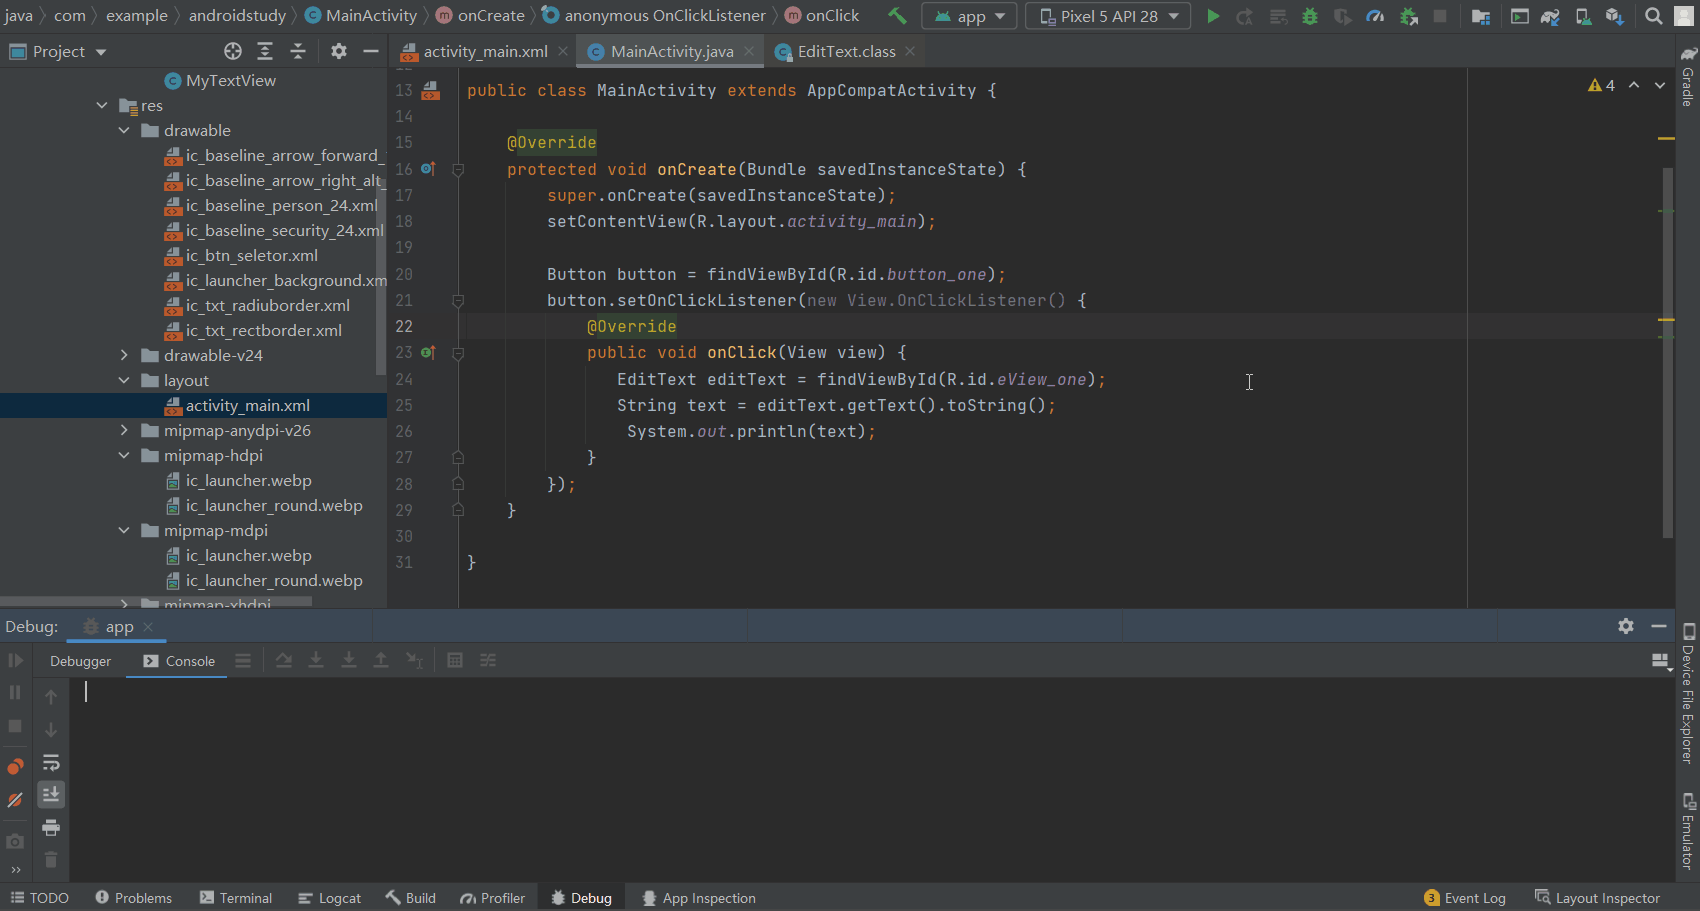Click the 4 warnings indicator in editor
The image size is (1700, 911).
1601,86
